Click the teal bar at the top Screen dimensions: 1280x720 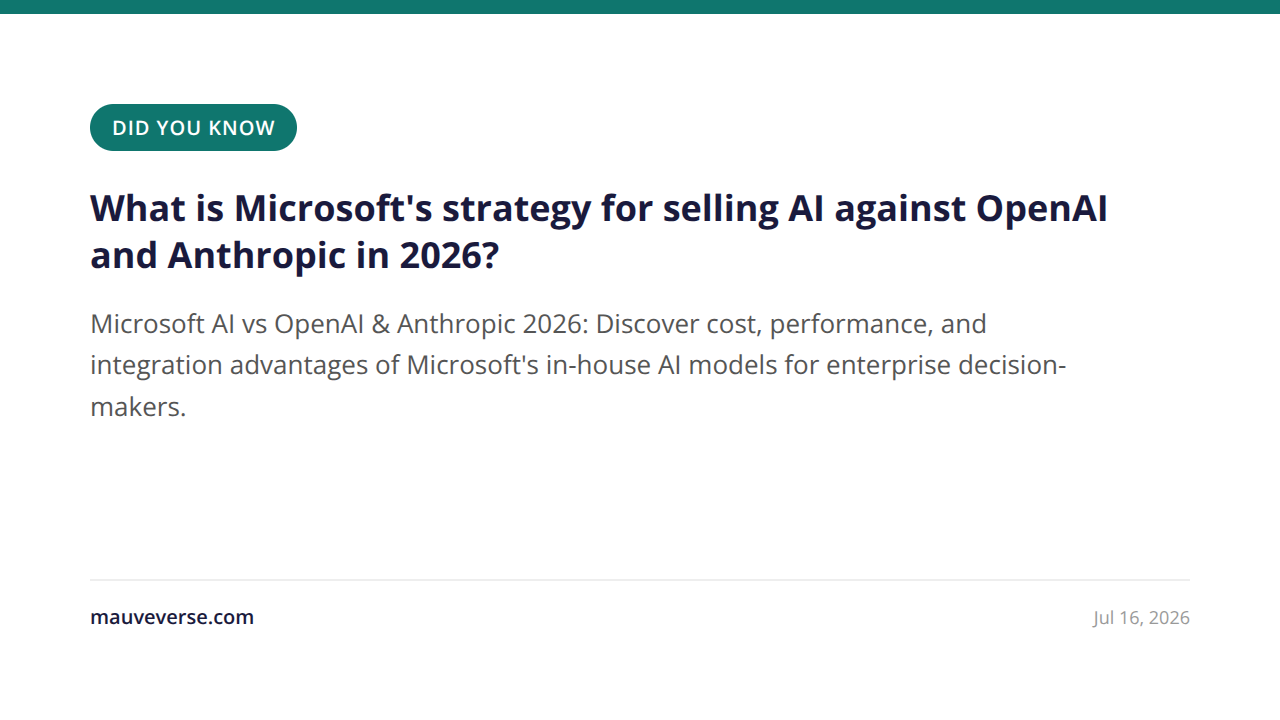coord(640,7)
